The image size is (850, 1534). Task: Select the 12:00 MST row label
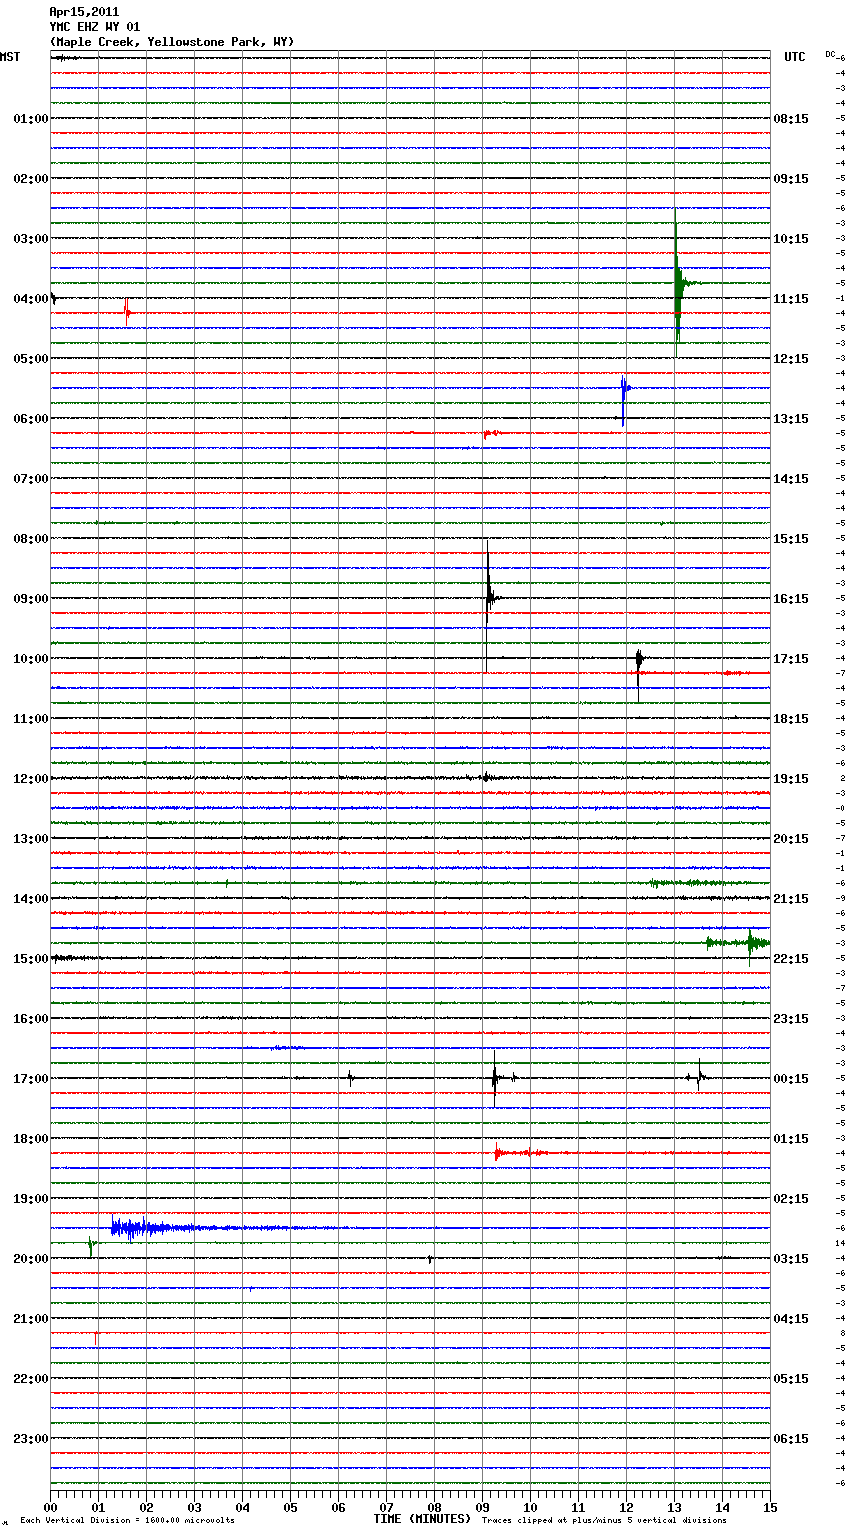tap(30, 779)
